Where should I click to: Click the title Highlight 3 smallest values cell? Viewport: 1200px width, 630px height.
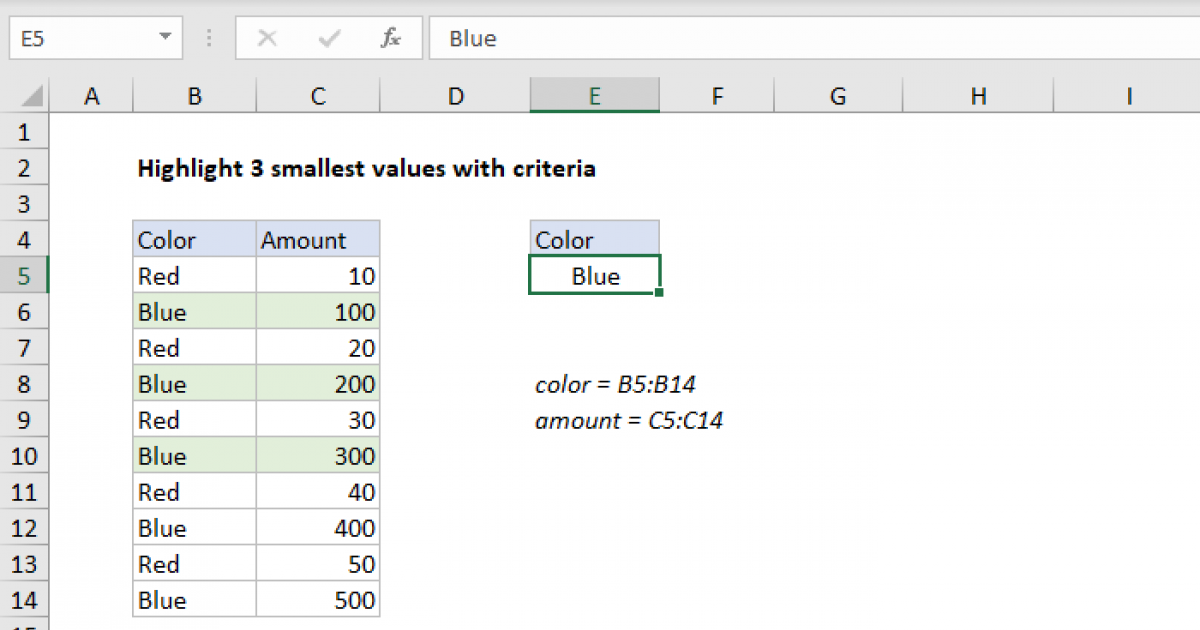(x=366, y=168)
